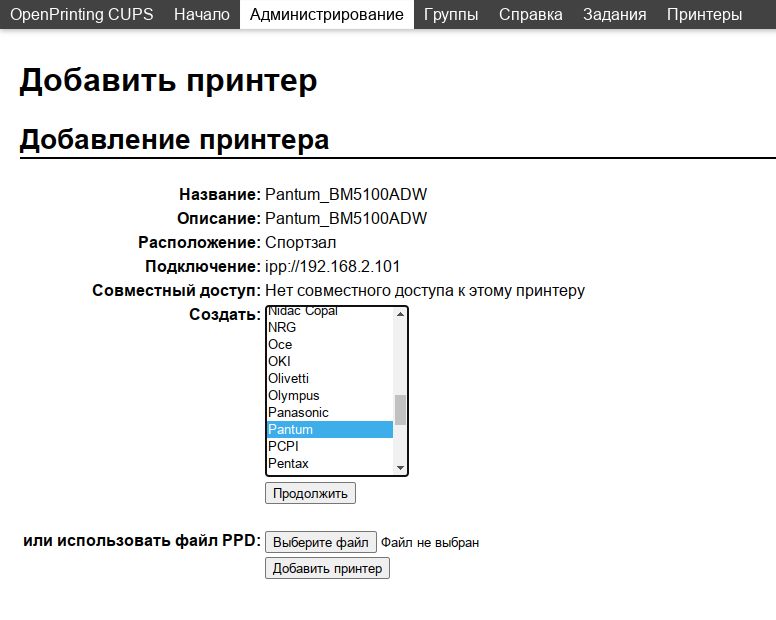Switch to the Администрирование tab

click(x=327, y=15)
